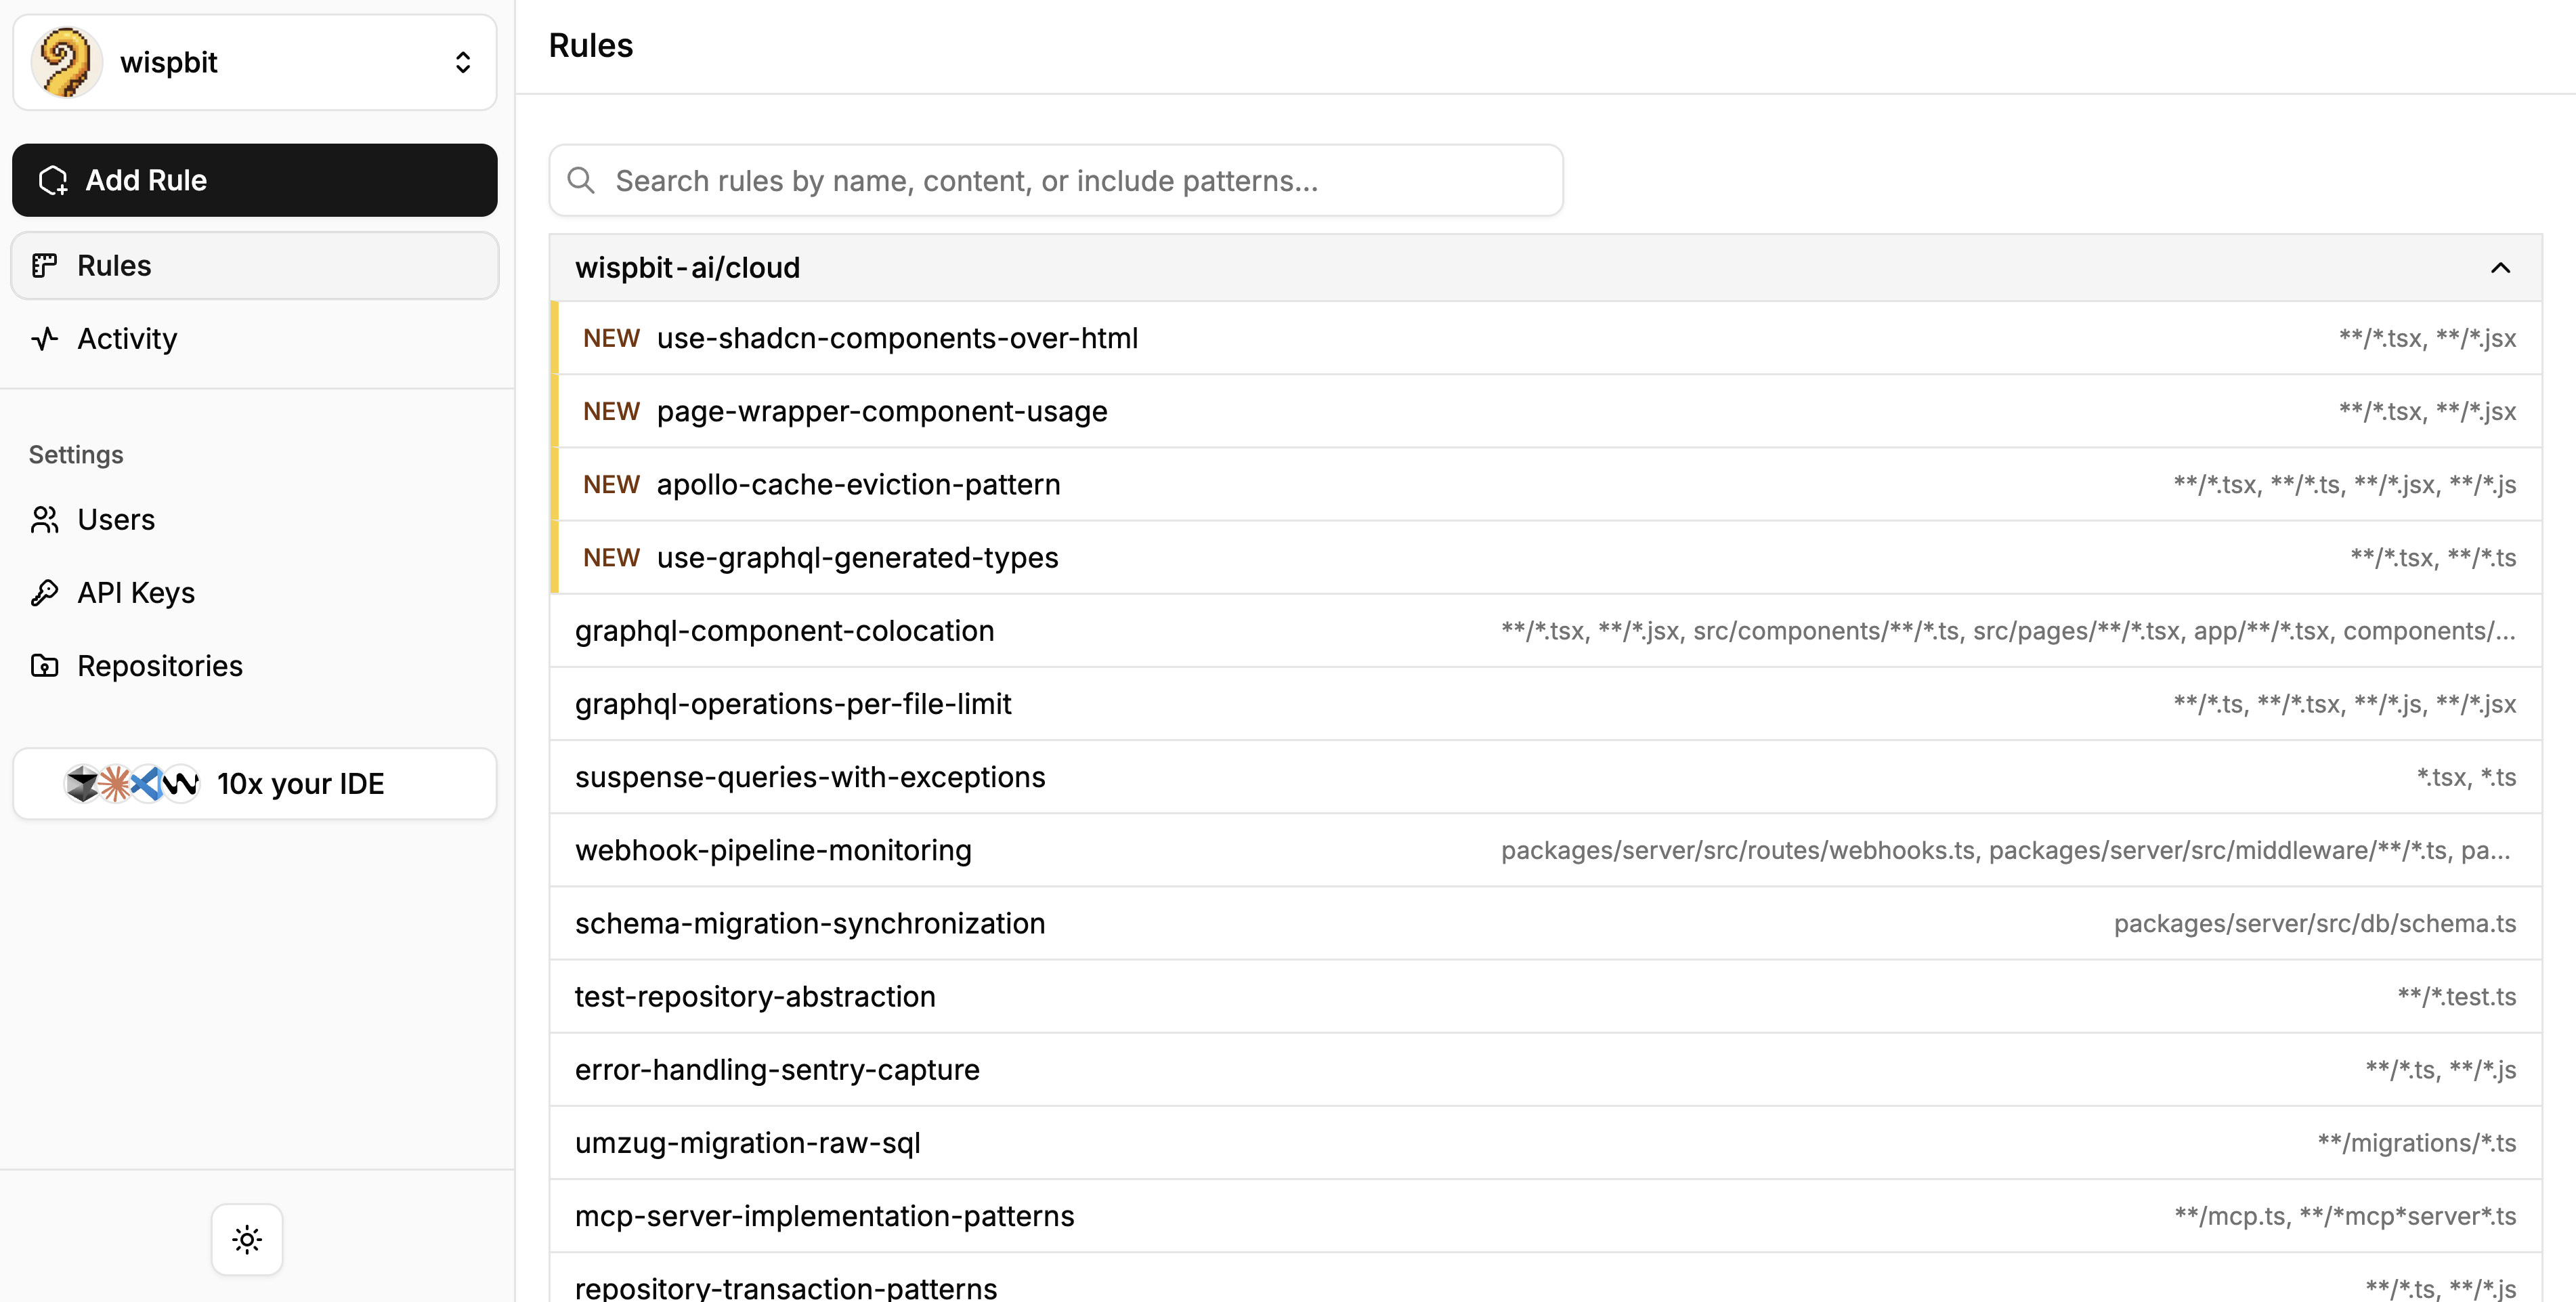Viewport: 2576px width, 1302px height.
Task: Click the API Keys key icon
Action: tap(44, 592)
